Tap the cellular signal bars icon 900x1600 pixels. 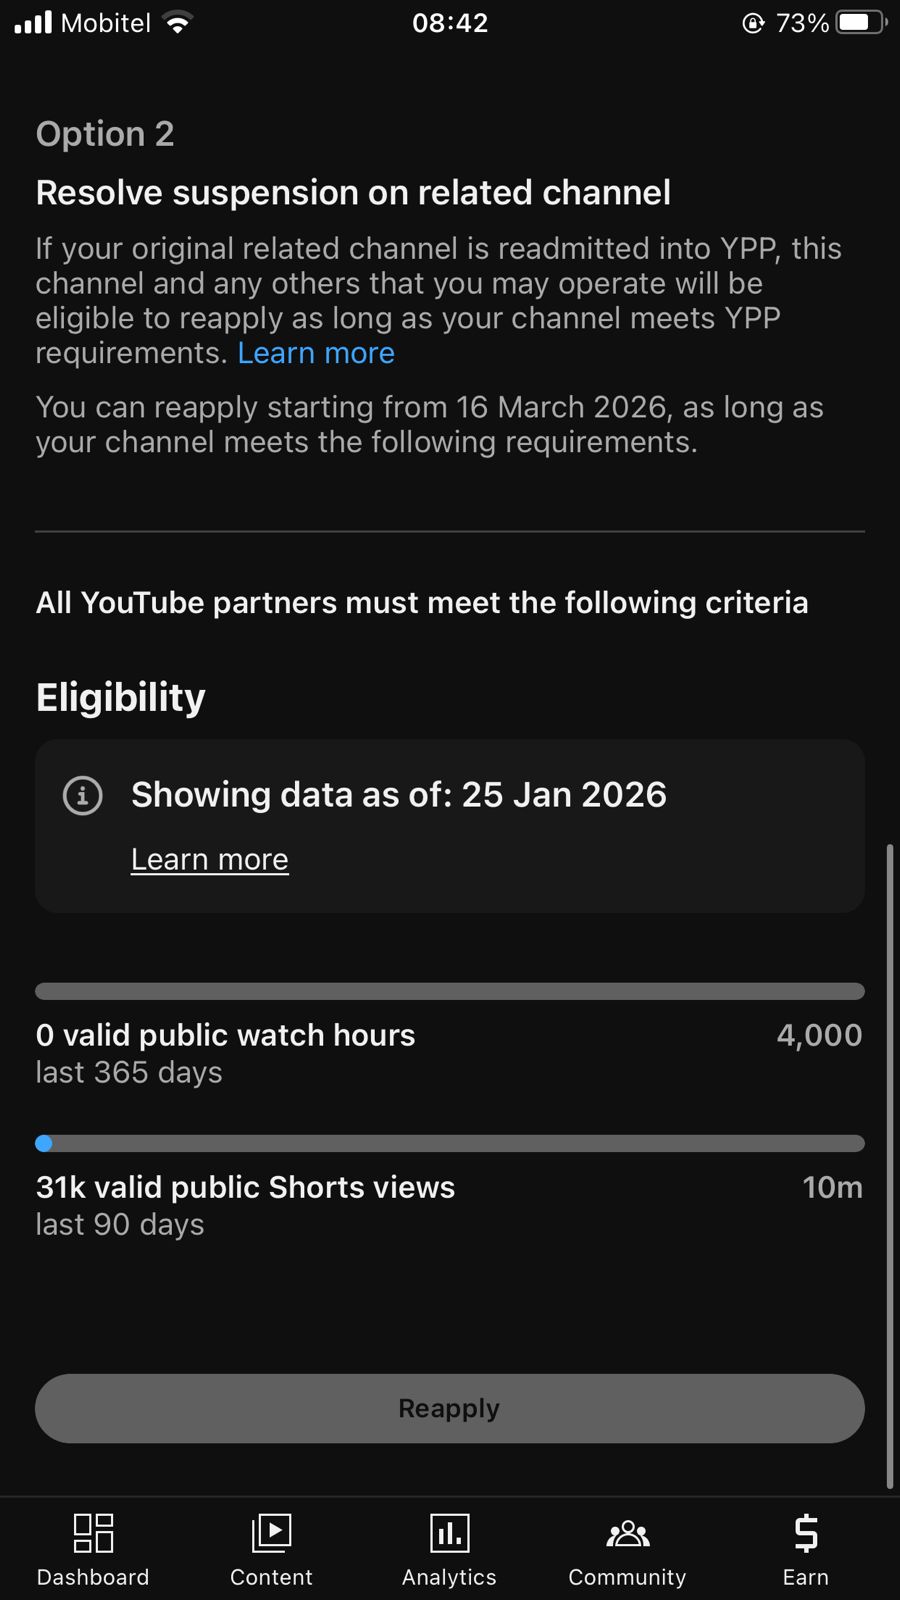click(x=33, y=23)
